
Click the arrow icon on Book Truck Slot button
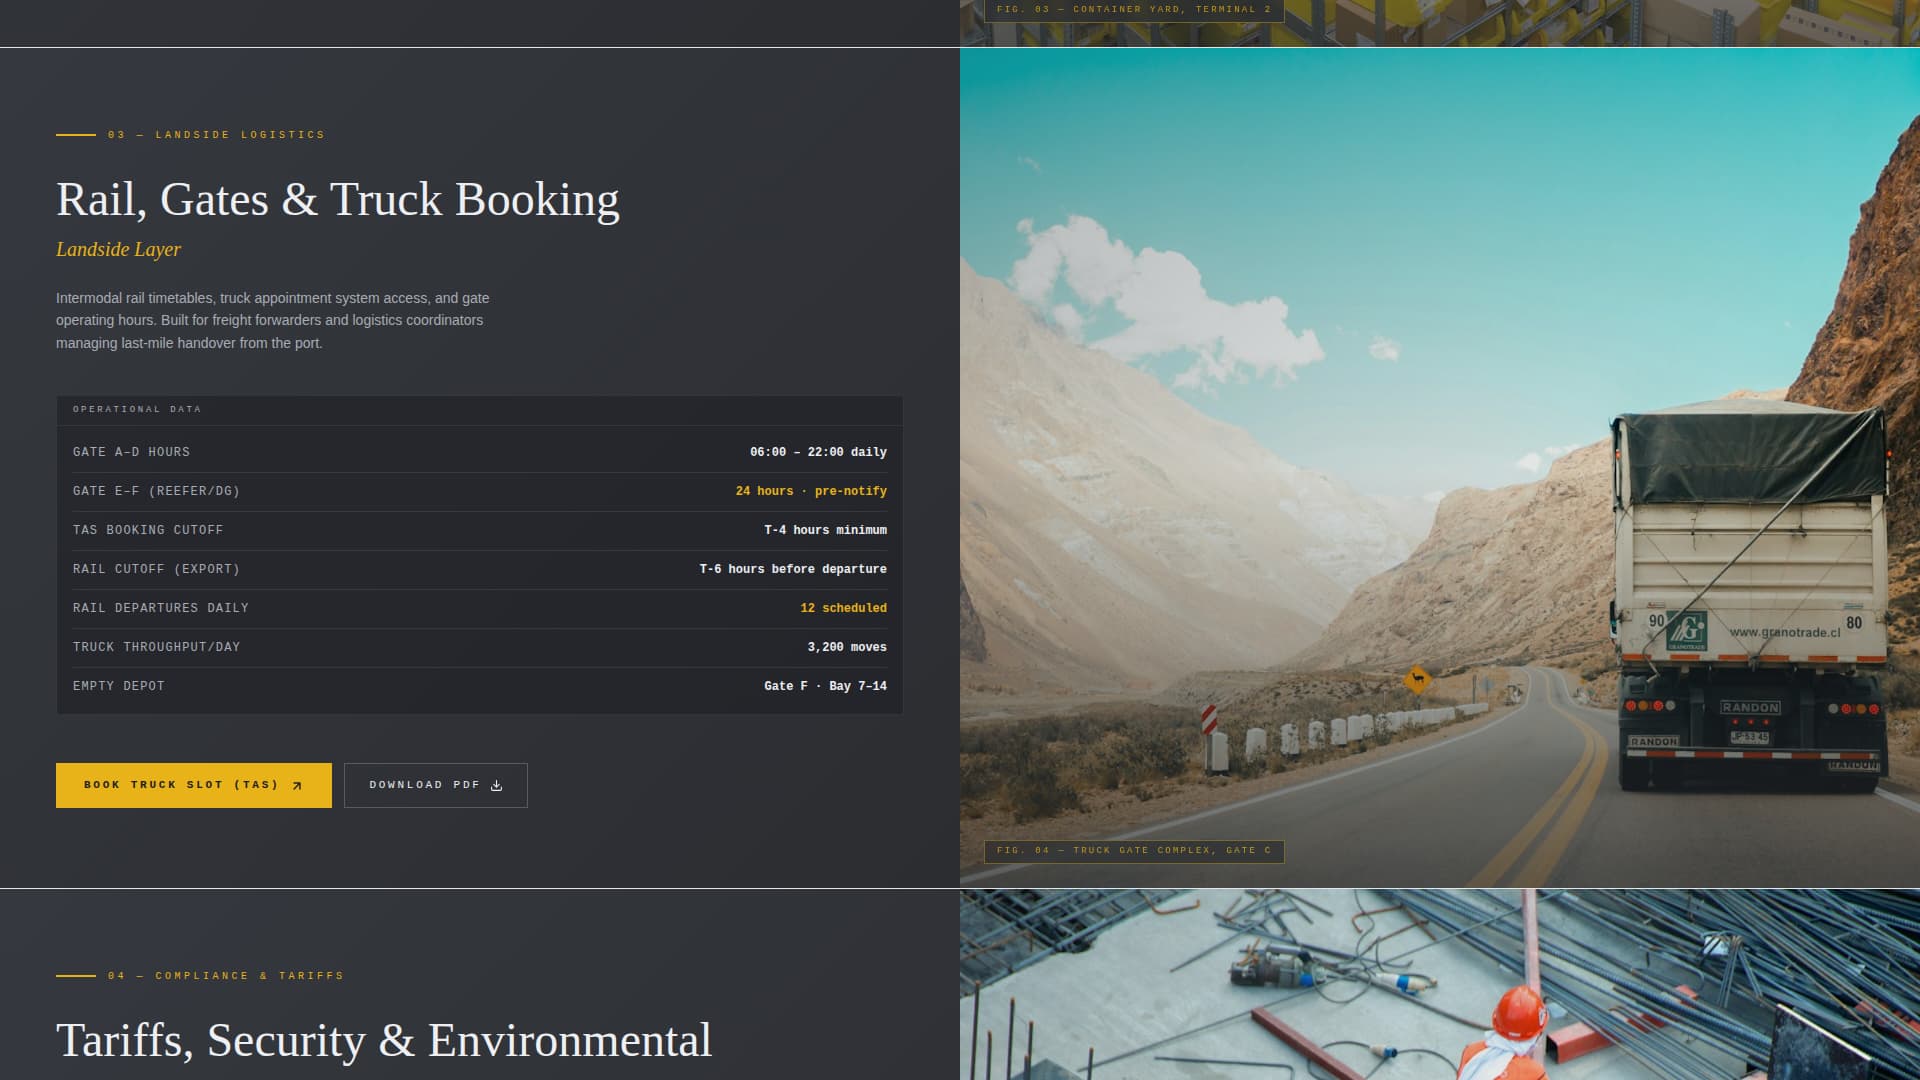[297, 786]
